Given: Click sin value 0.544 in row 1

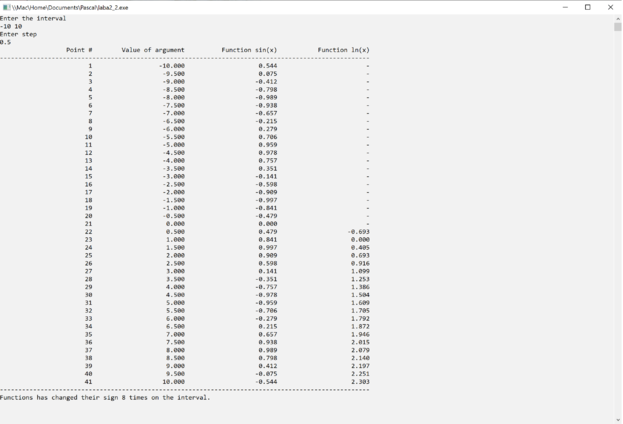Looking at the screenshot, I should [x=268, y=66].
